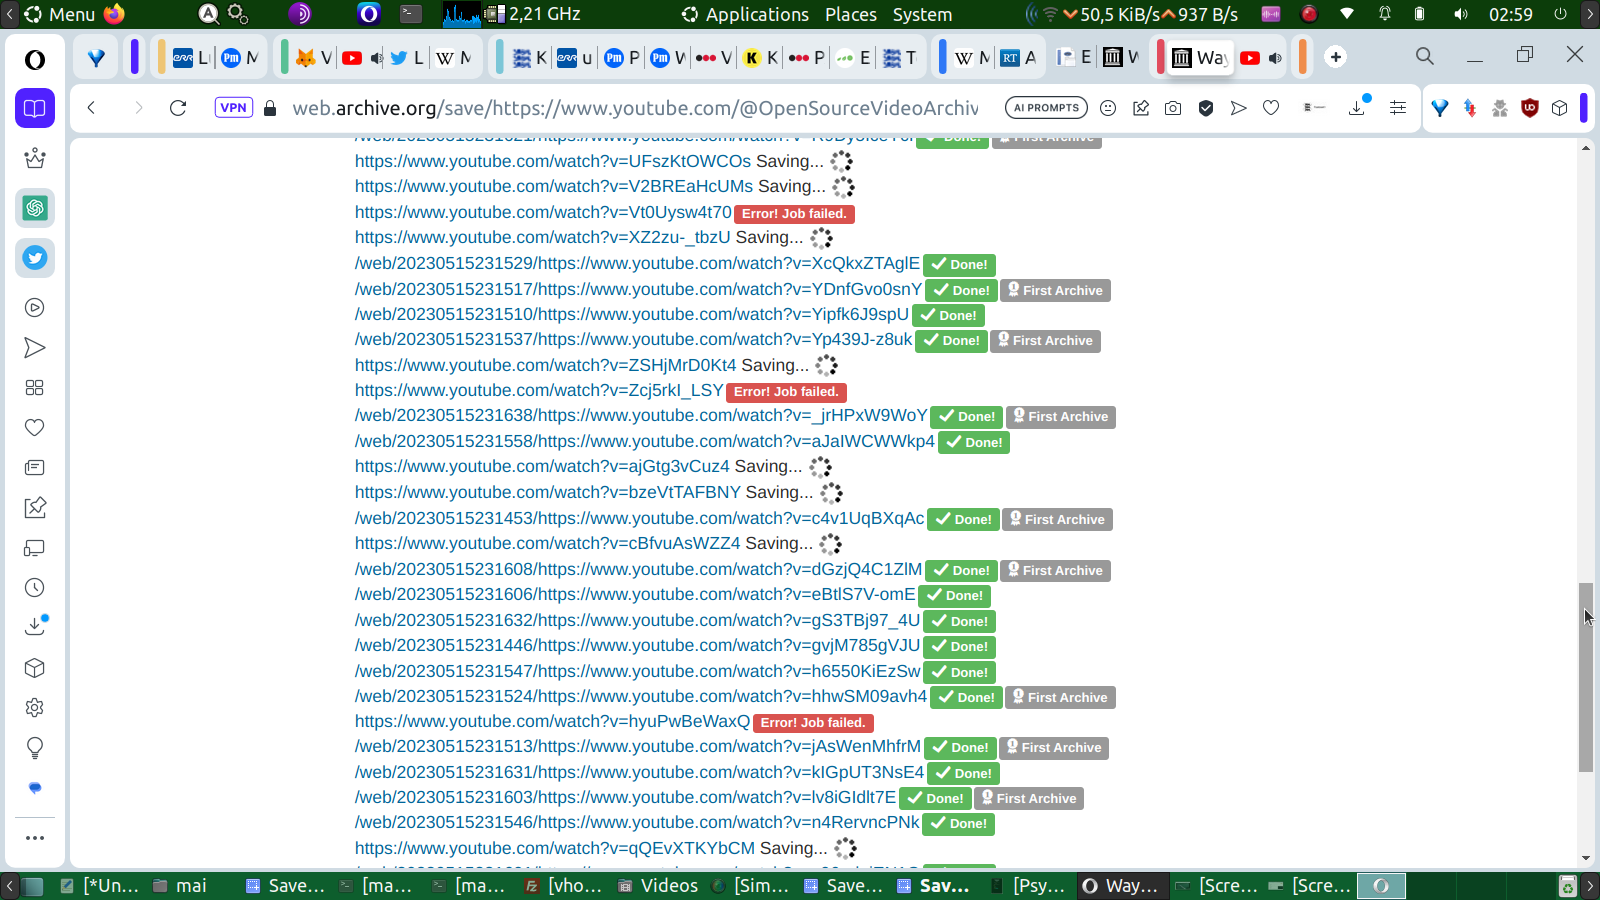Click the First Archive badge for Yp439J-z8uk
The width and height of the screenshot is (1600, 900).
pos(1045,341)
